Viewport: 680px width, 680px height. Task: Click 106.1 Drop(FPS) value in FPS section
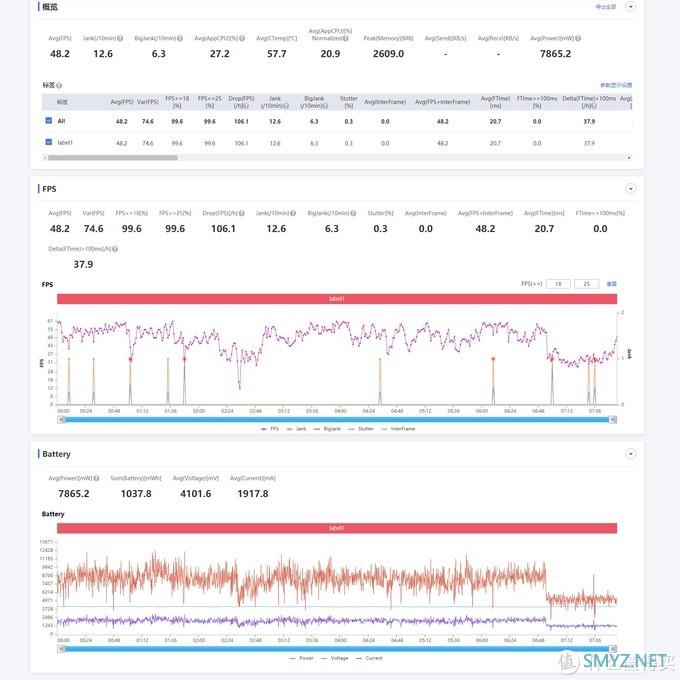click(223, 229)
